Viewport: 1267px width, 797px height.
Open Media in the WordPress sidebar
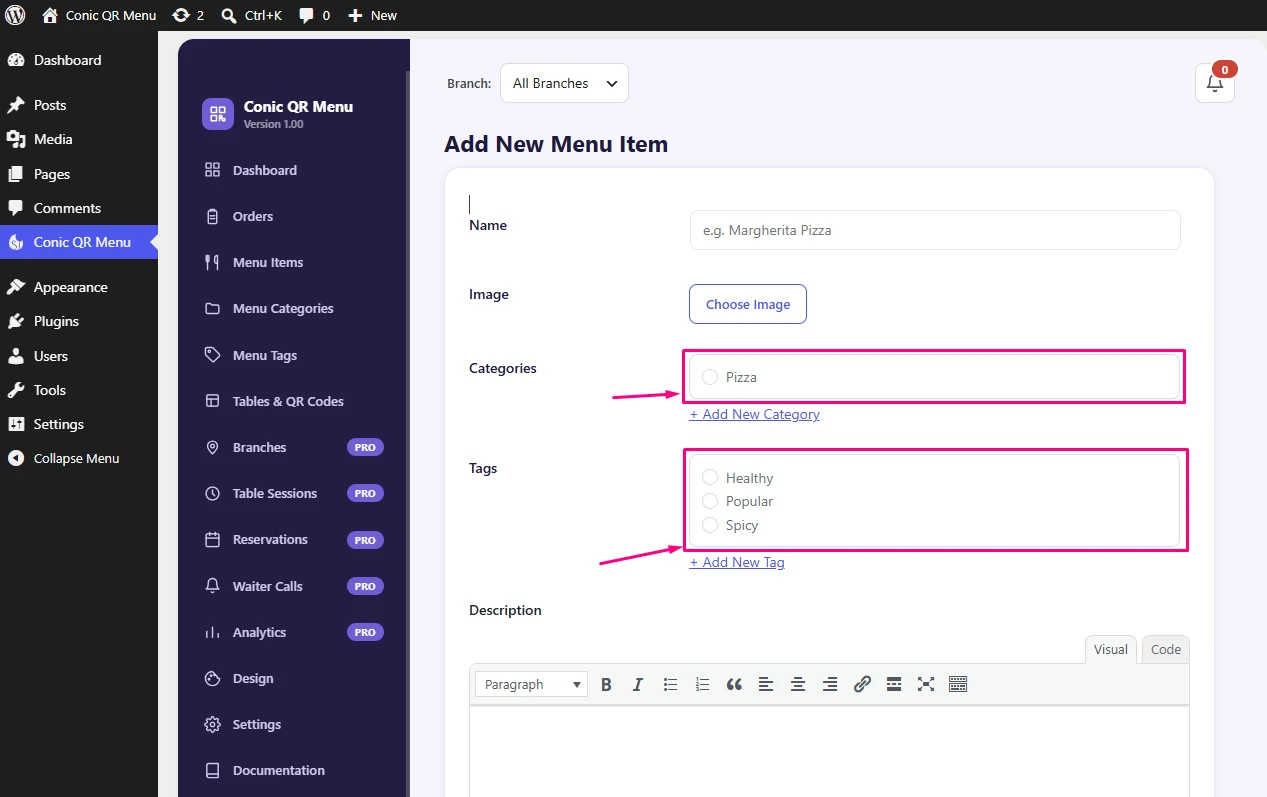(x=79, y=139)
